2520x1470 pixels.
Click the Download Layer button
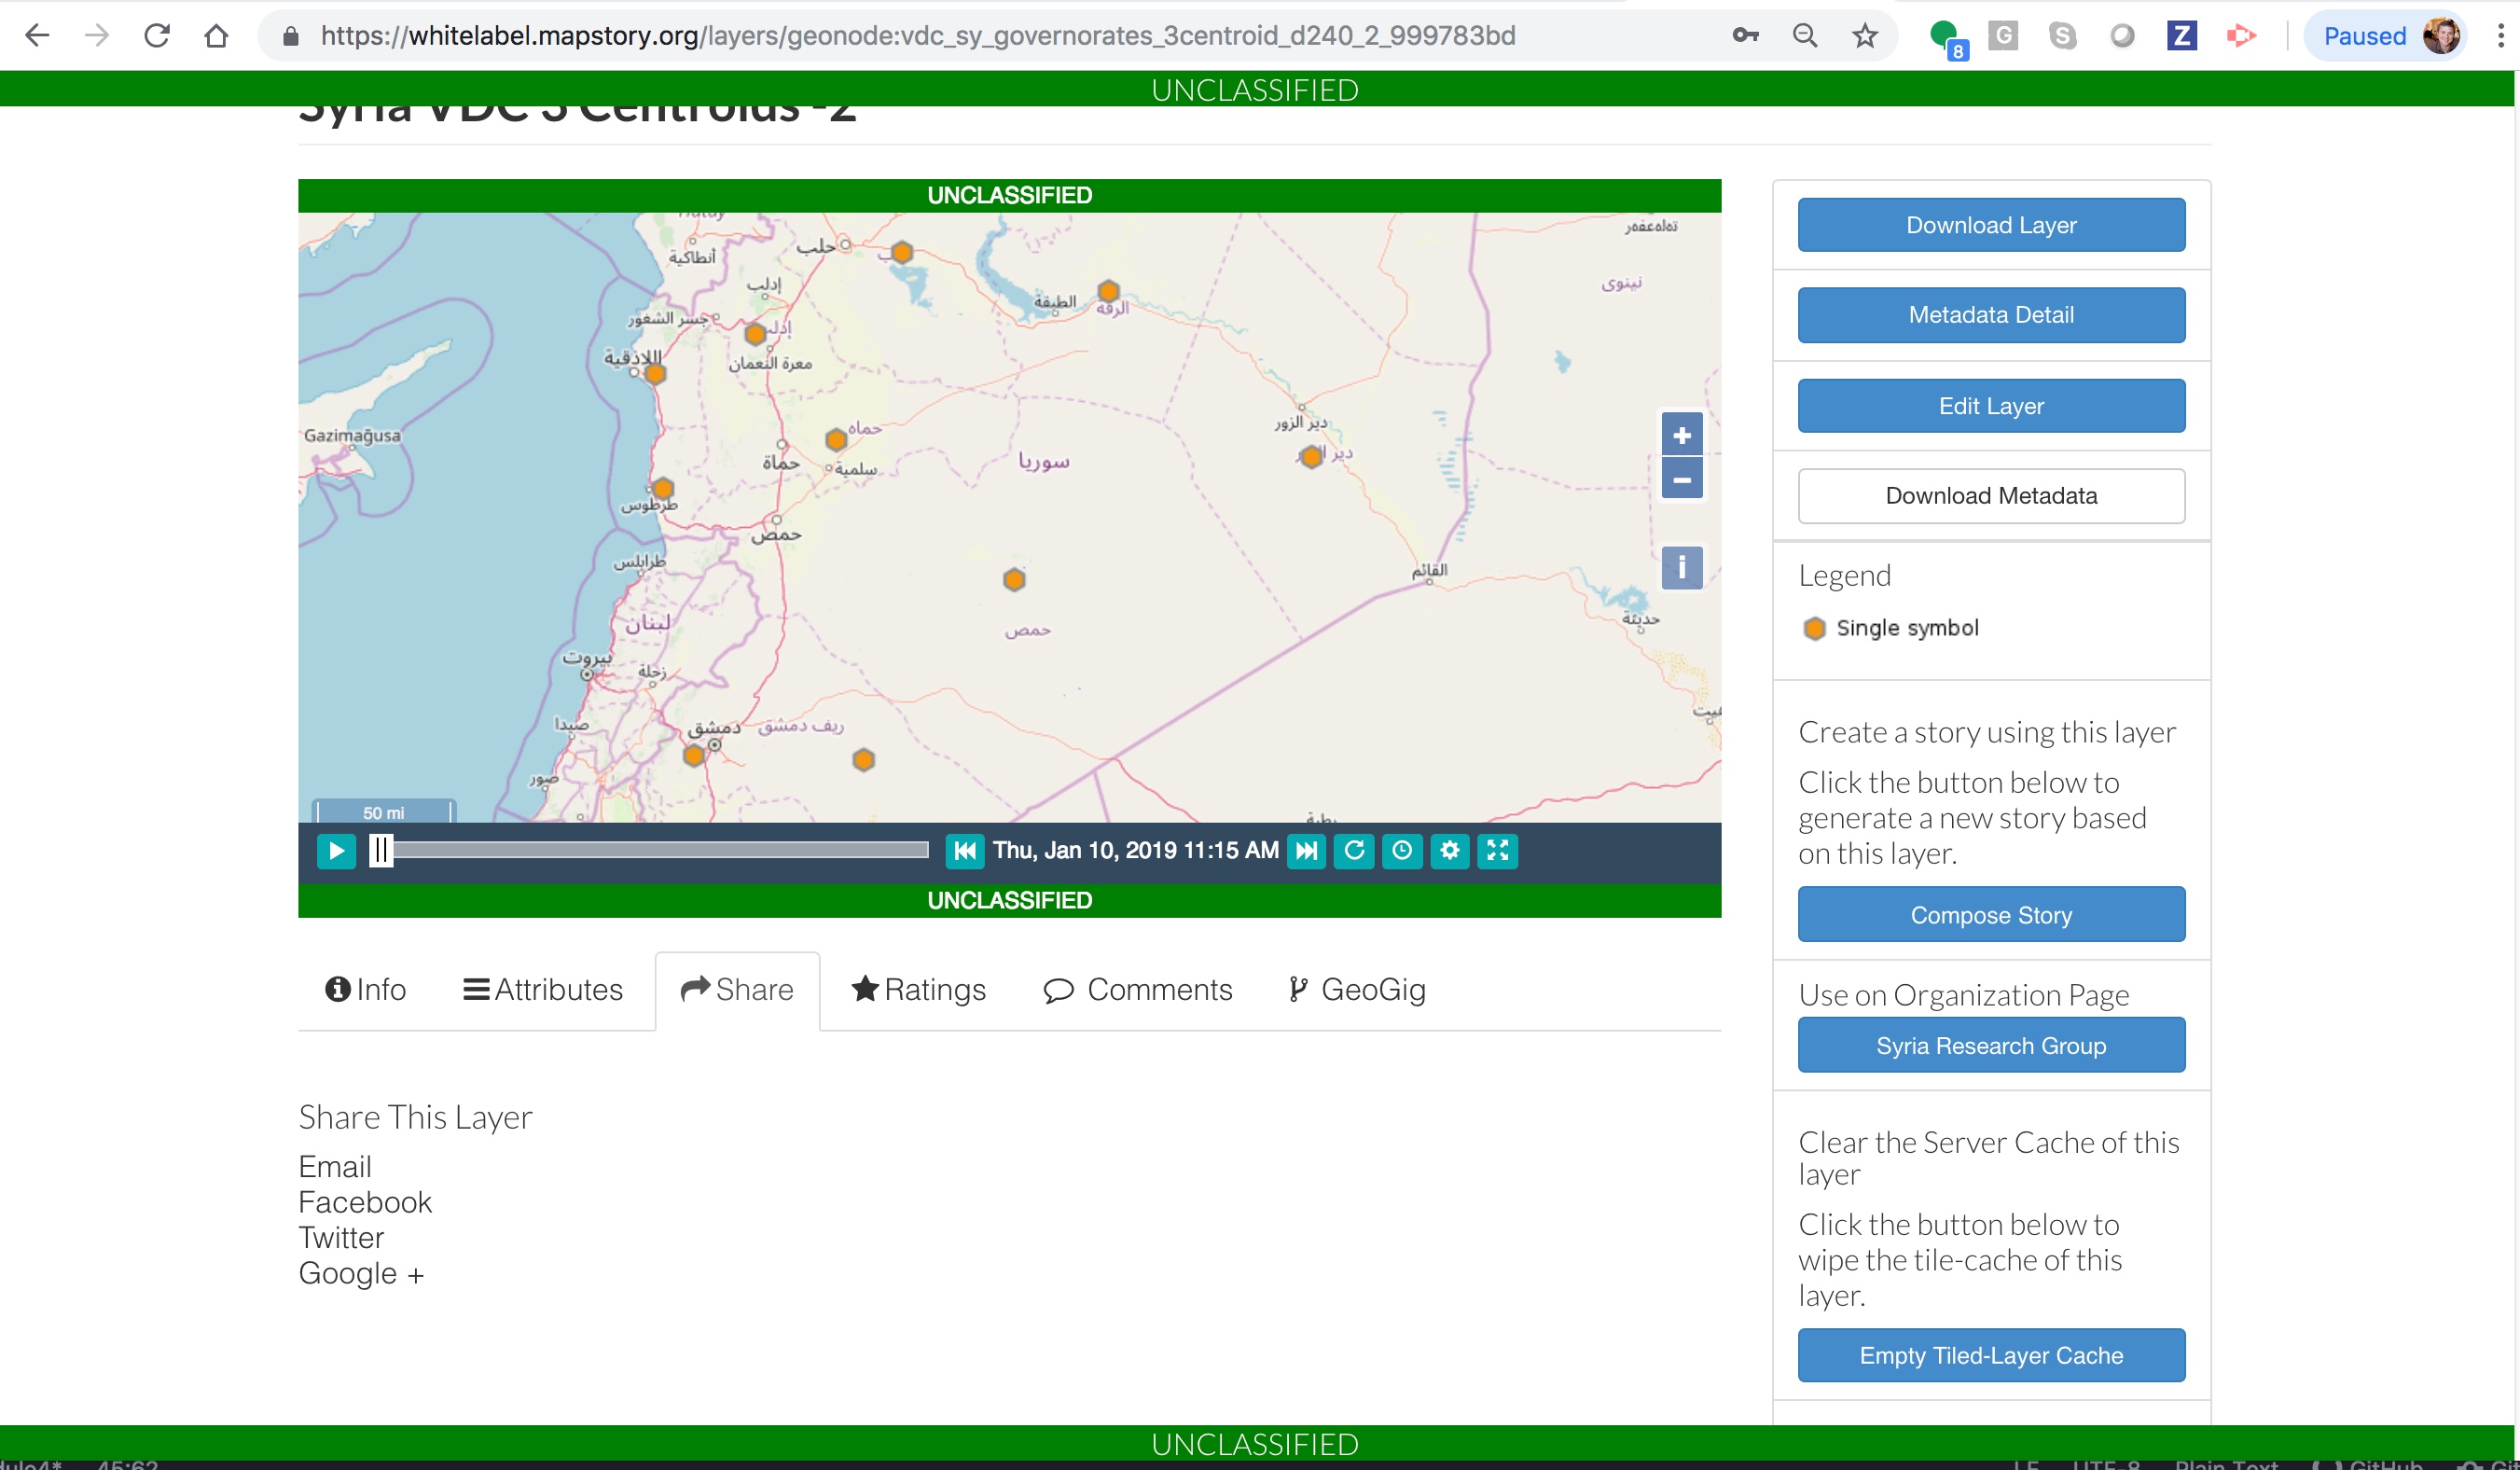click(x=1990, y=225)
